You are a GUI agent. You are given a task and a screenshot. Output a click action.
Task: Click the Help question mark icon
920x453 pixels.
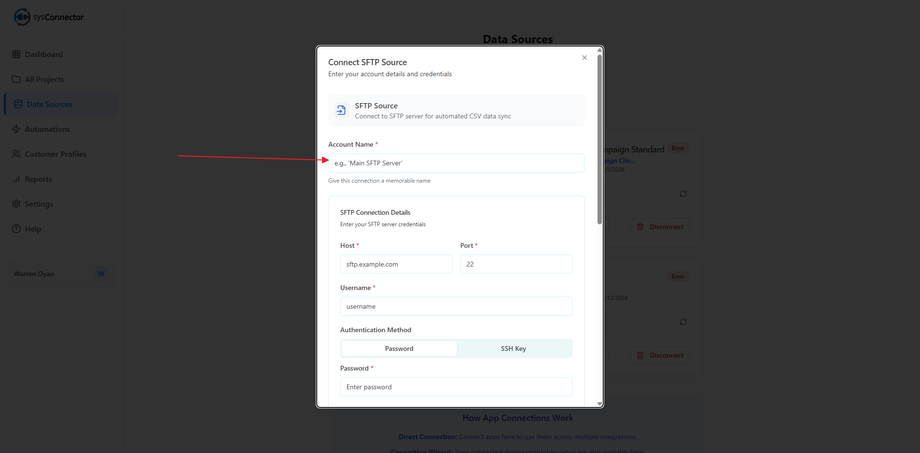pyautogui.click(x=16, y=229)
